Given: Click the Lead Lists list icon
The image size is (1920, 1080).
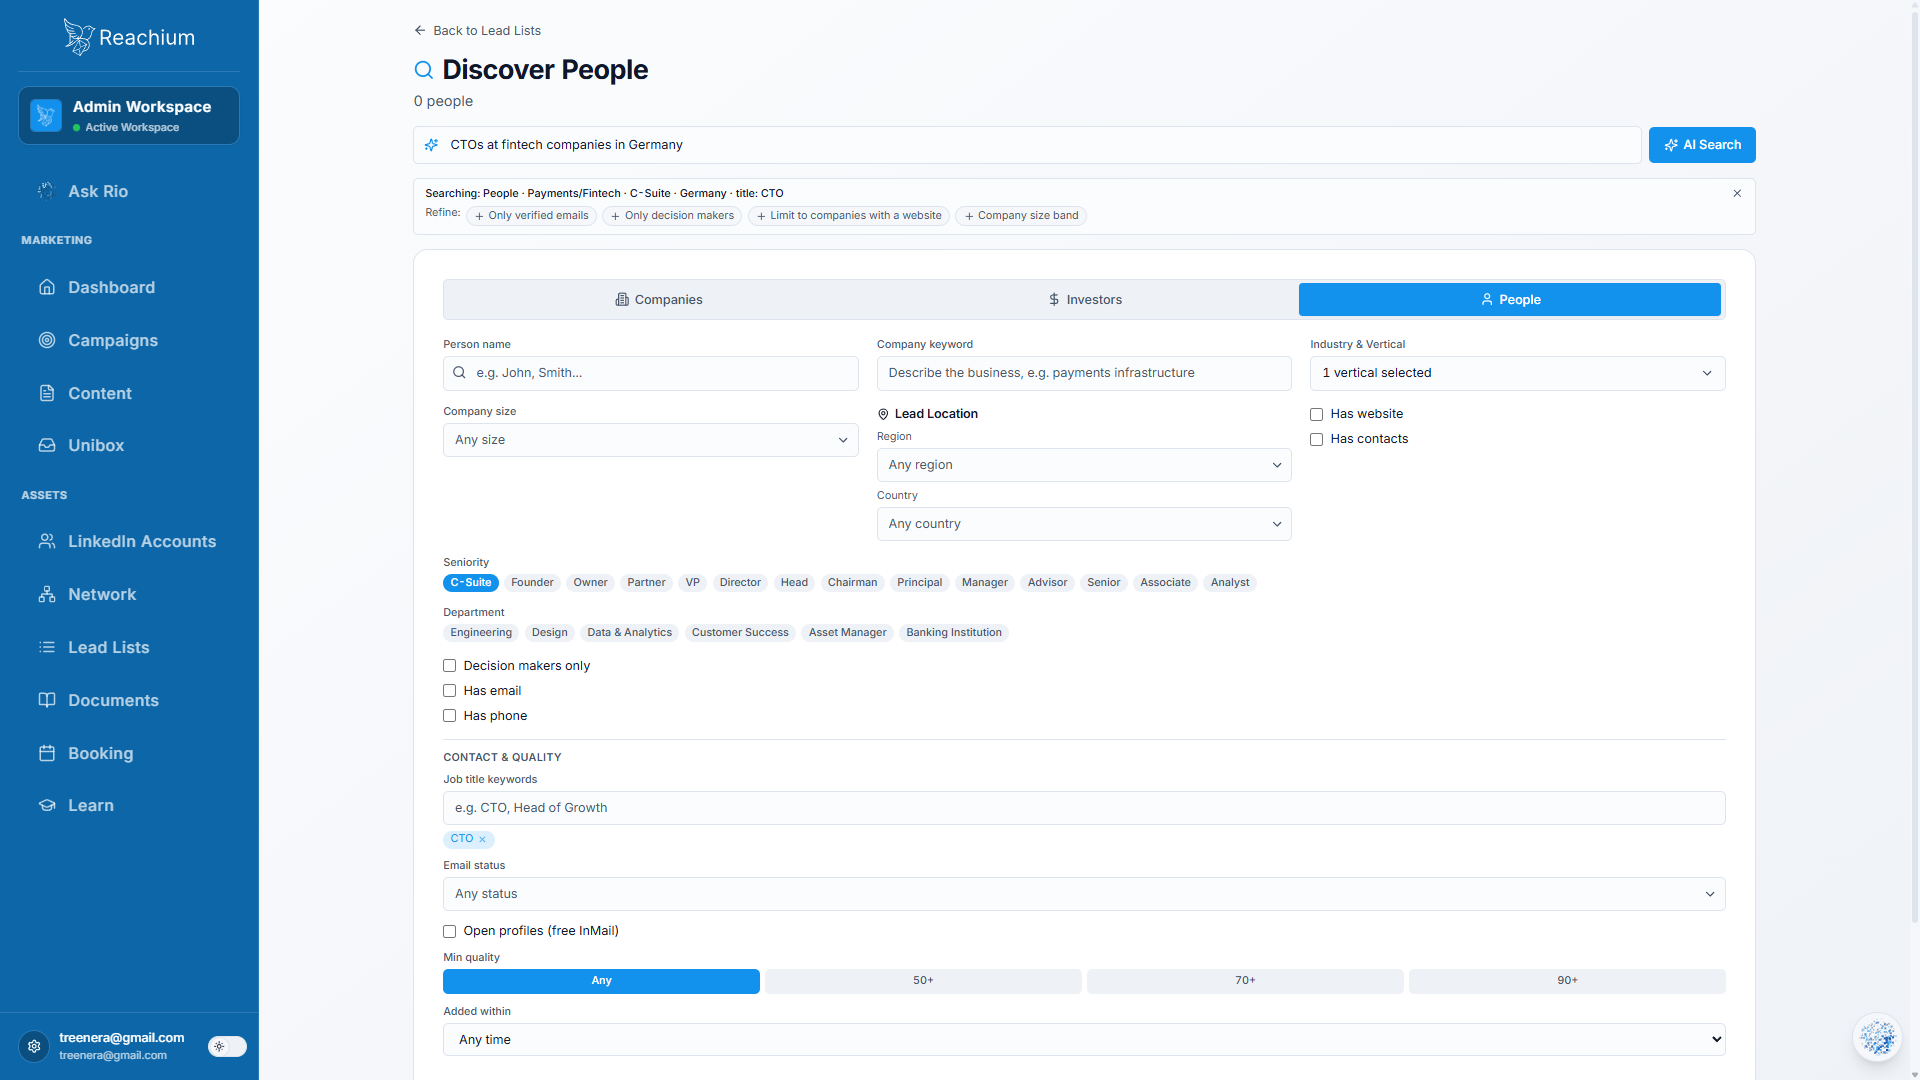Looking at the screenshot, I should [47, 647].
